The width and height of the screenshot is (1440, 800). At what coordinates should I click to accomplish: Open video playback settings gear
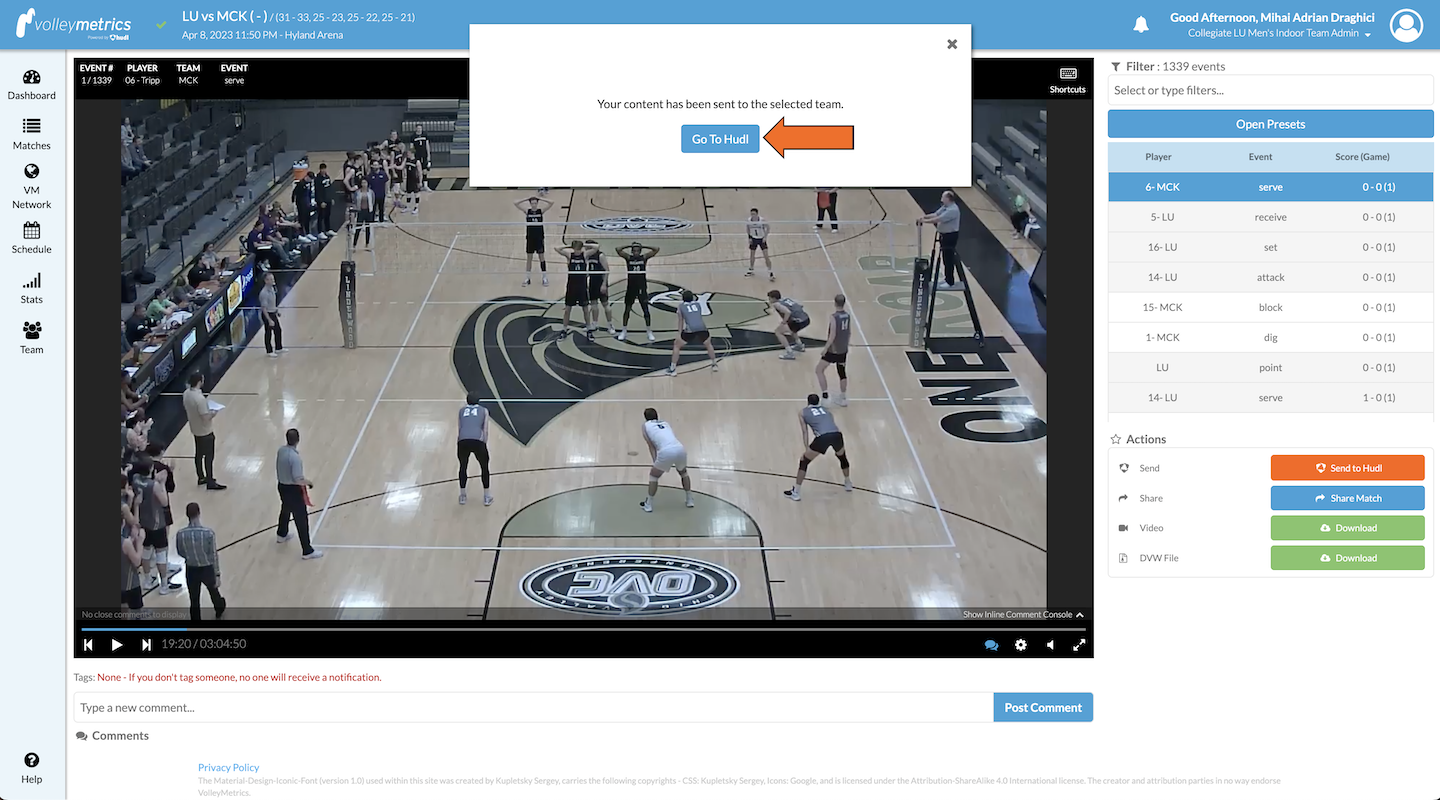(1020, 645)
